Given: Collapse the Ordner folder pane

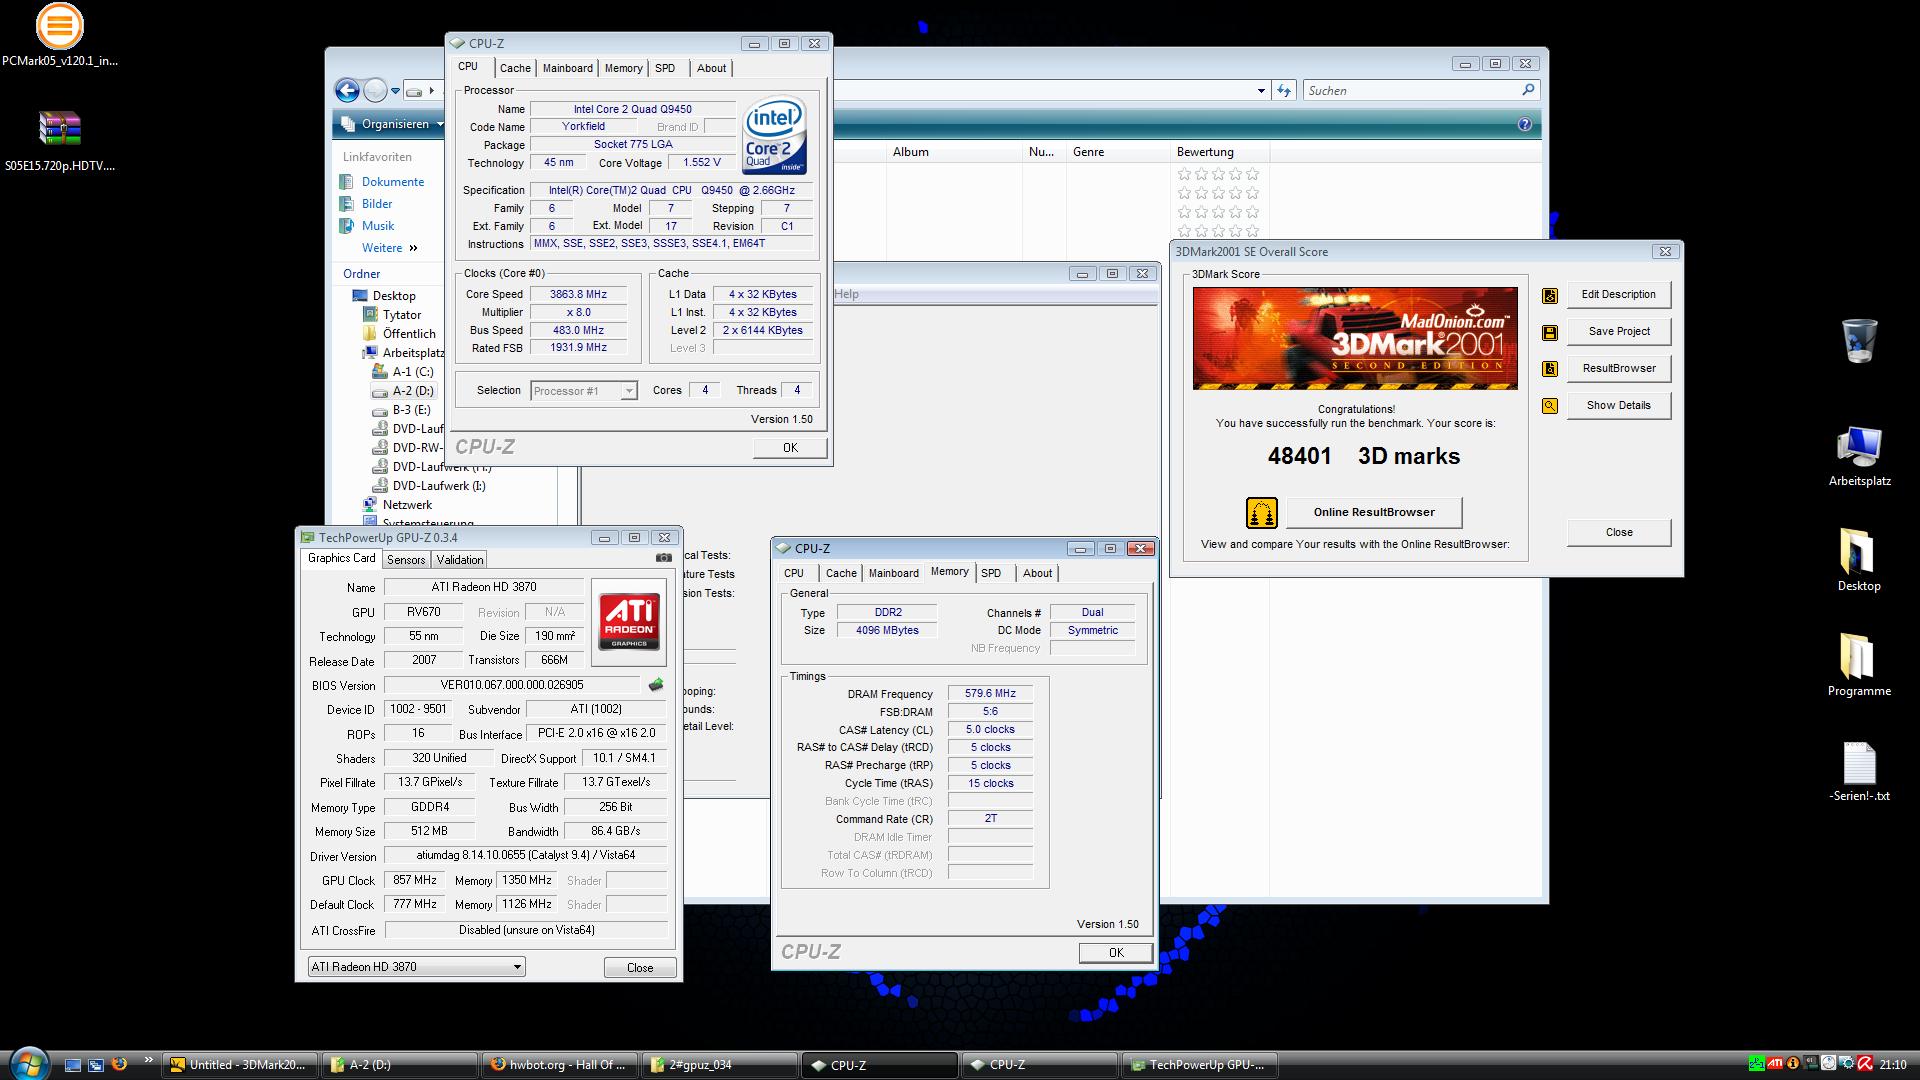Looking at the screenshot, I should 362,274.
